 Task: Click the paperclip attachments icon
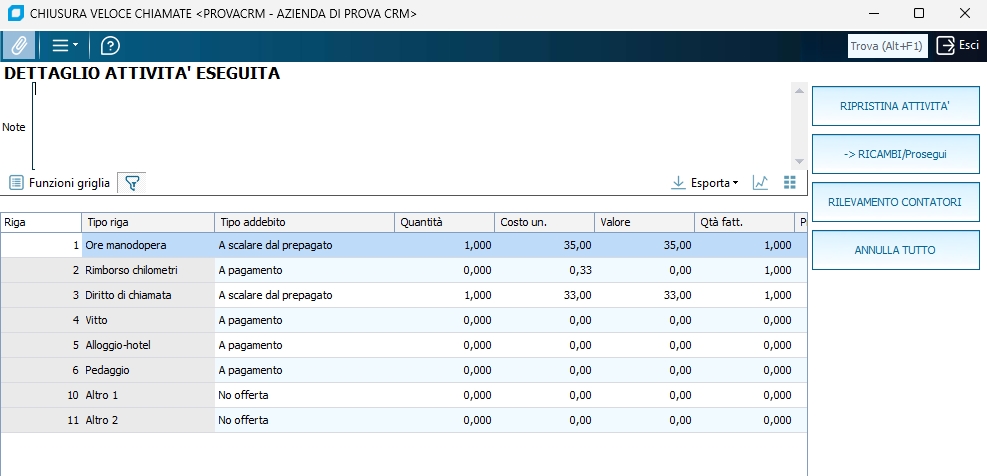[x=18, y=46]
